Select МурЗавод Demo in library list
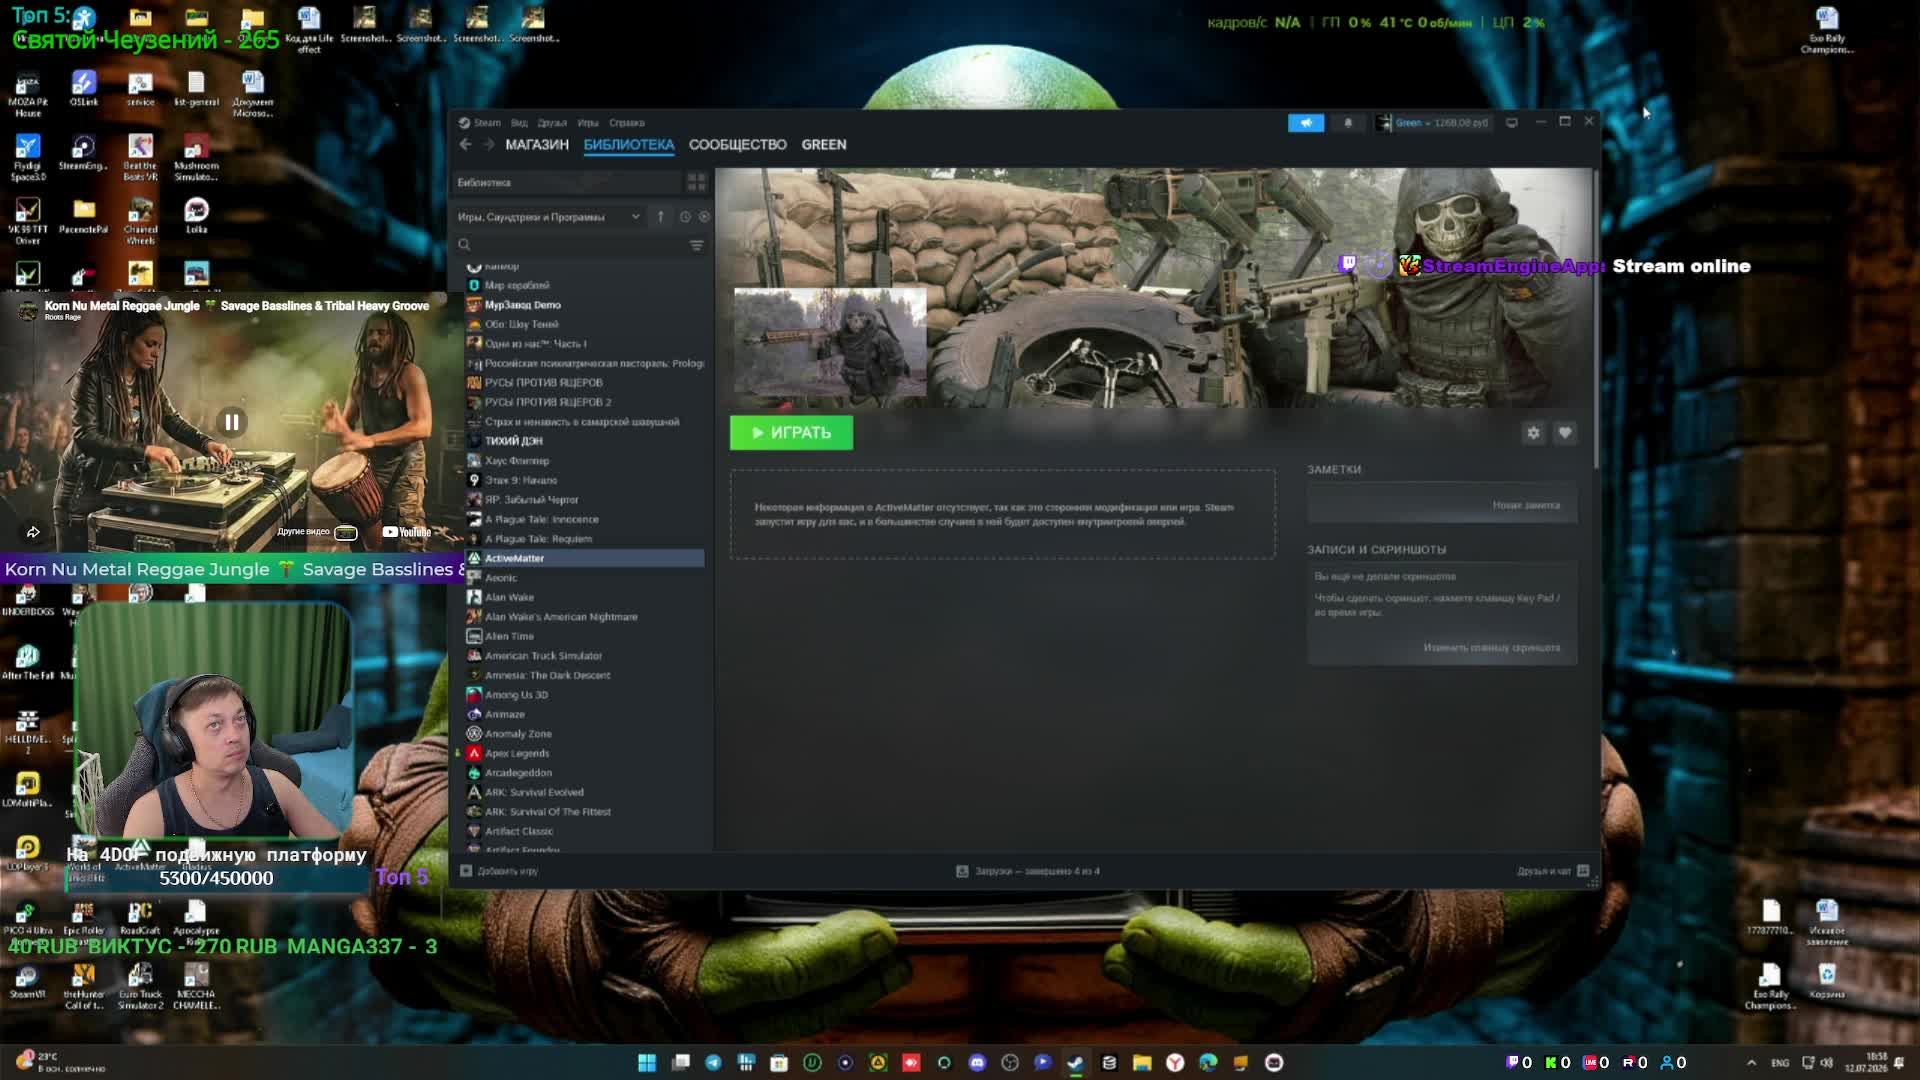This screenshot has width=1920, height=1080. click(x=586, y=305)
